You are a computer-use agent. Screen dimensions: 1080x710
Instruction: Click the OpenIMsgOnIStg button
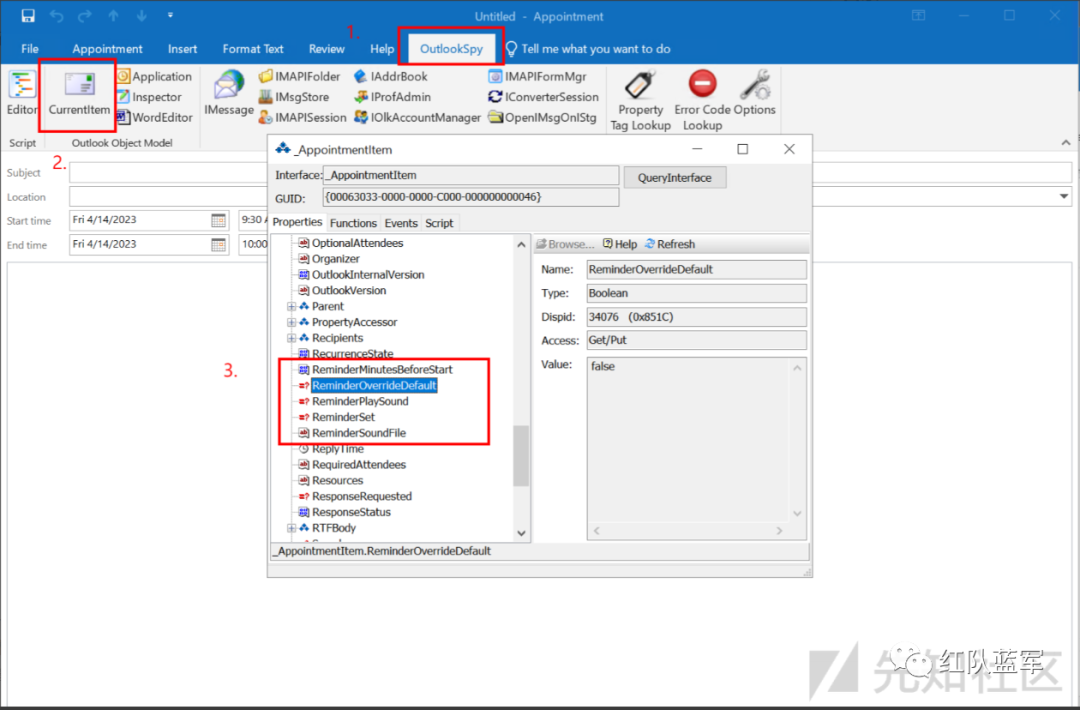pyautogui.click(x=543, y=118)
